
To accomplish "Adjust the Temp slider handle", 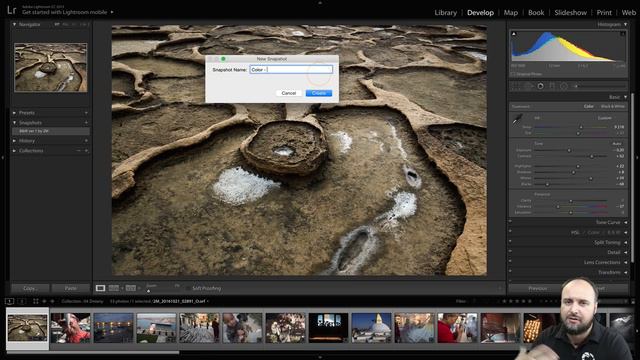I will tap(581, 127).
